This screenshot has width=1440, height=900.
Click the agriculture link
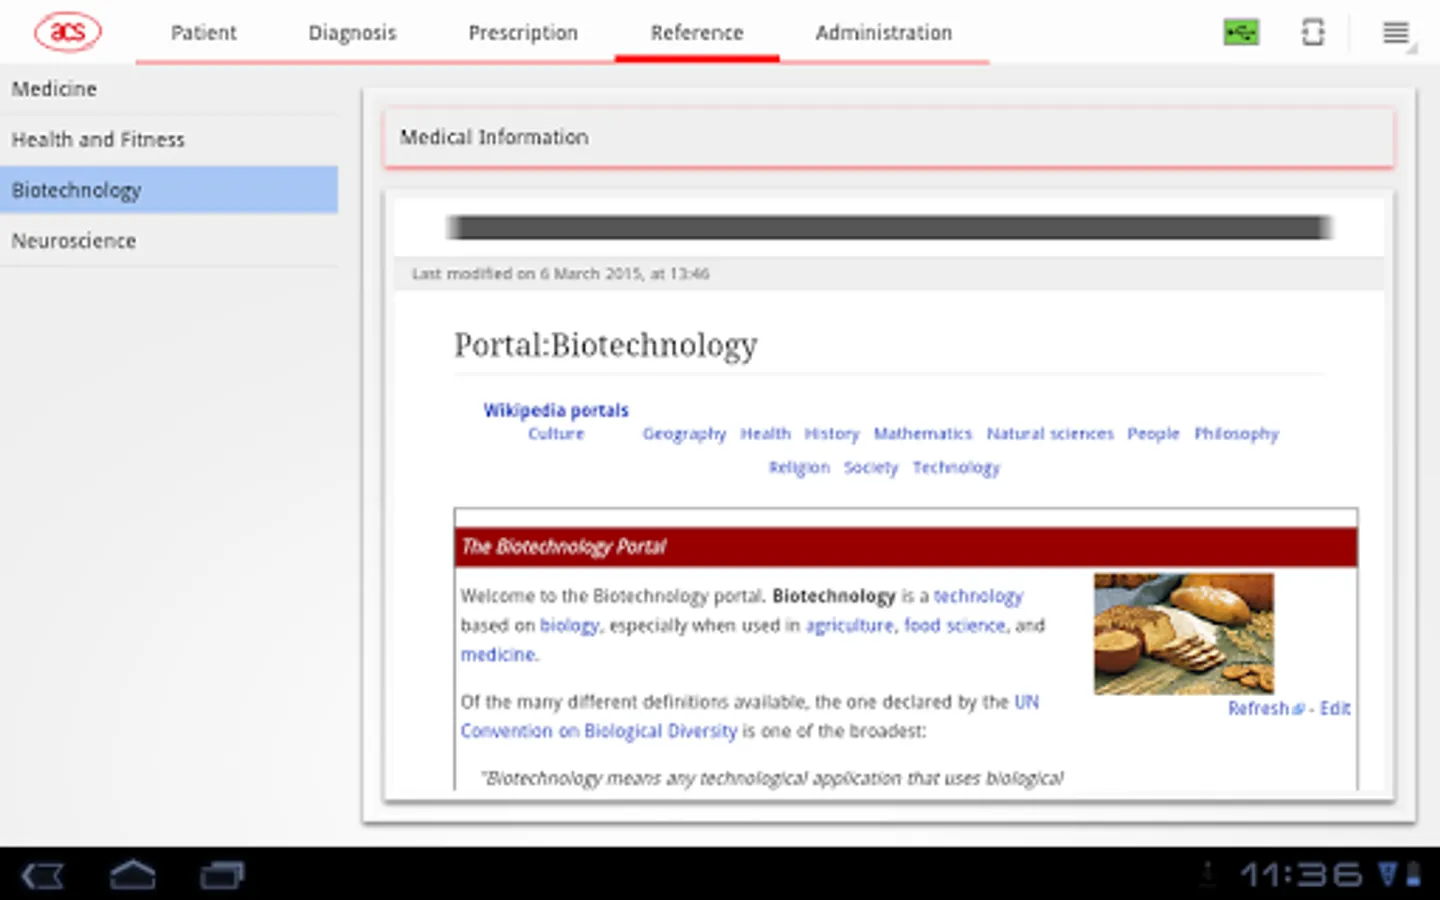coord(850,626)
